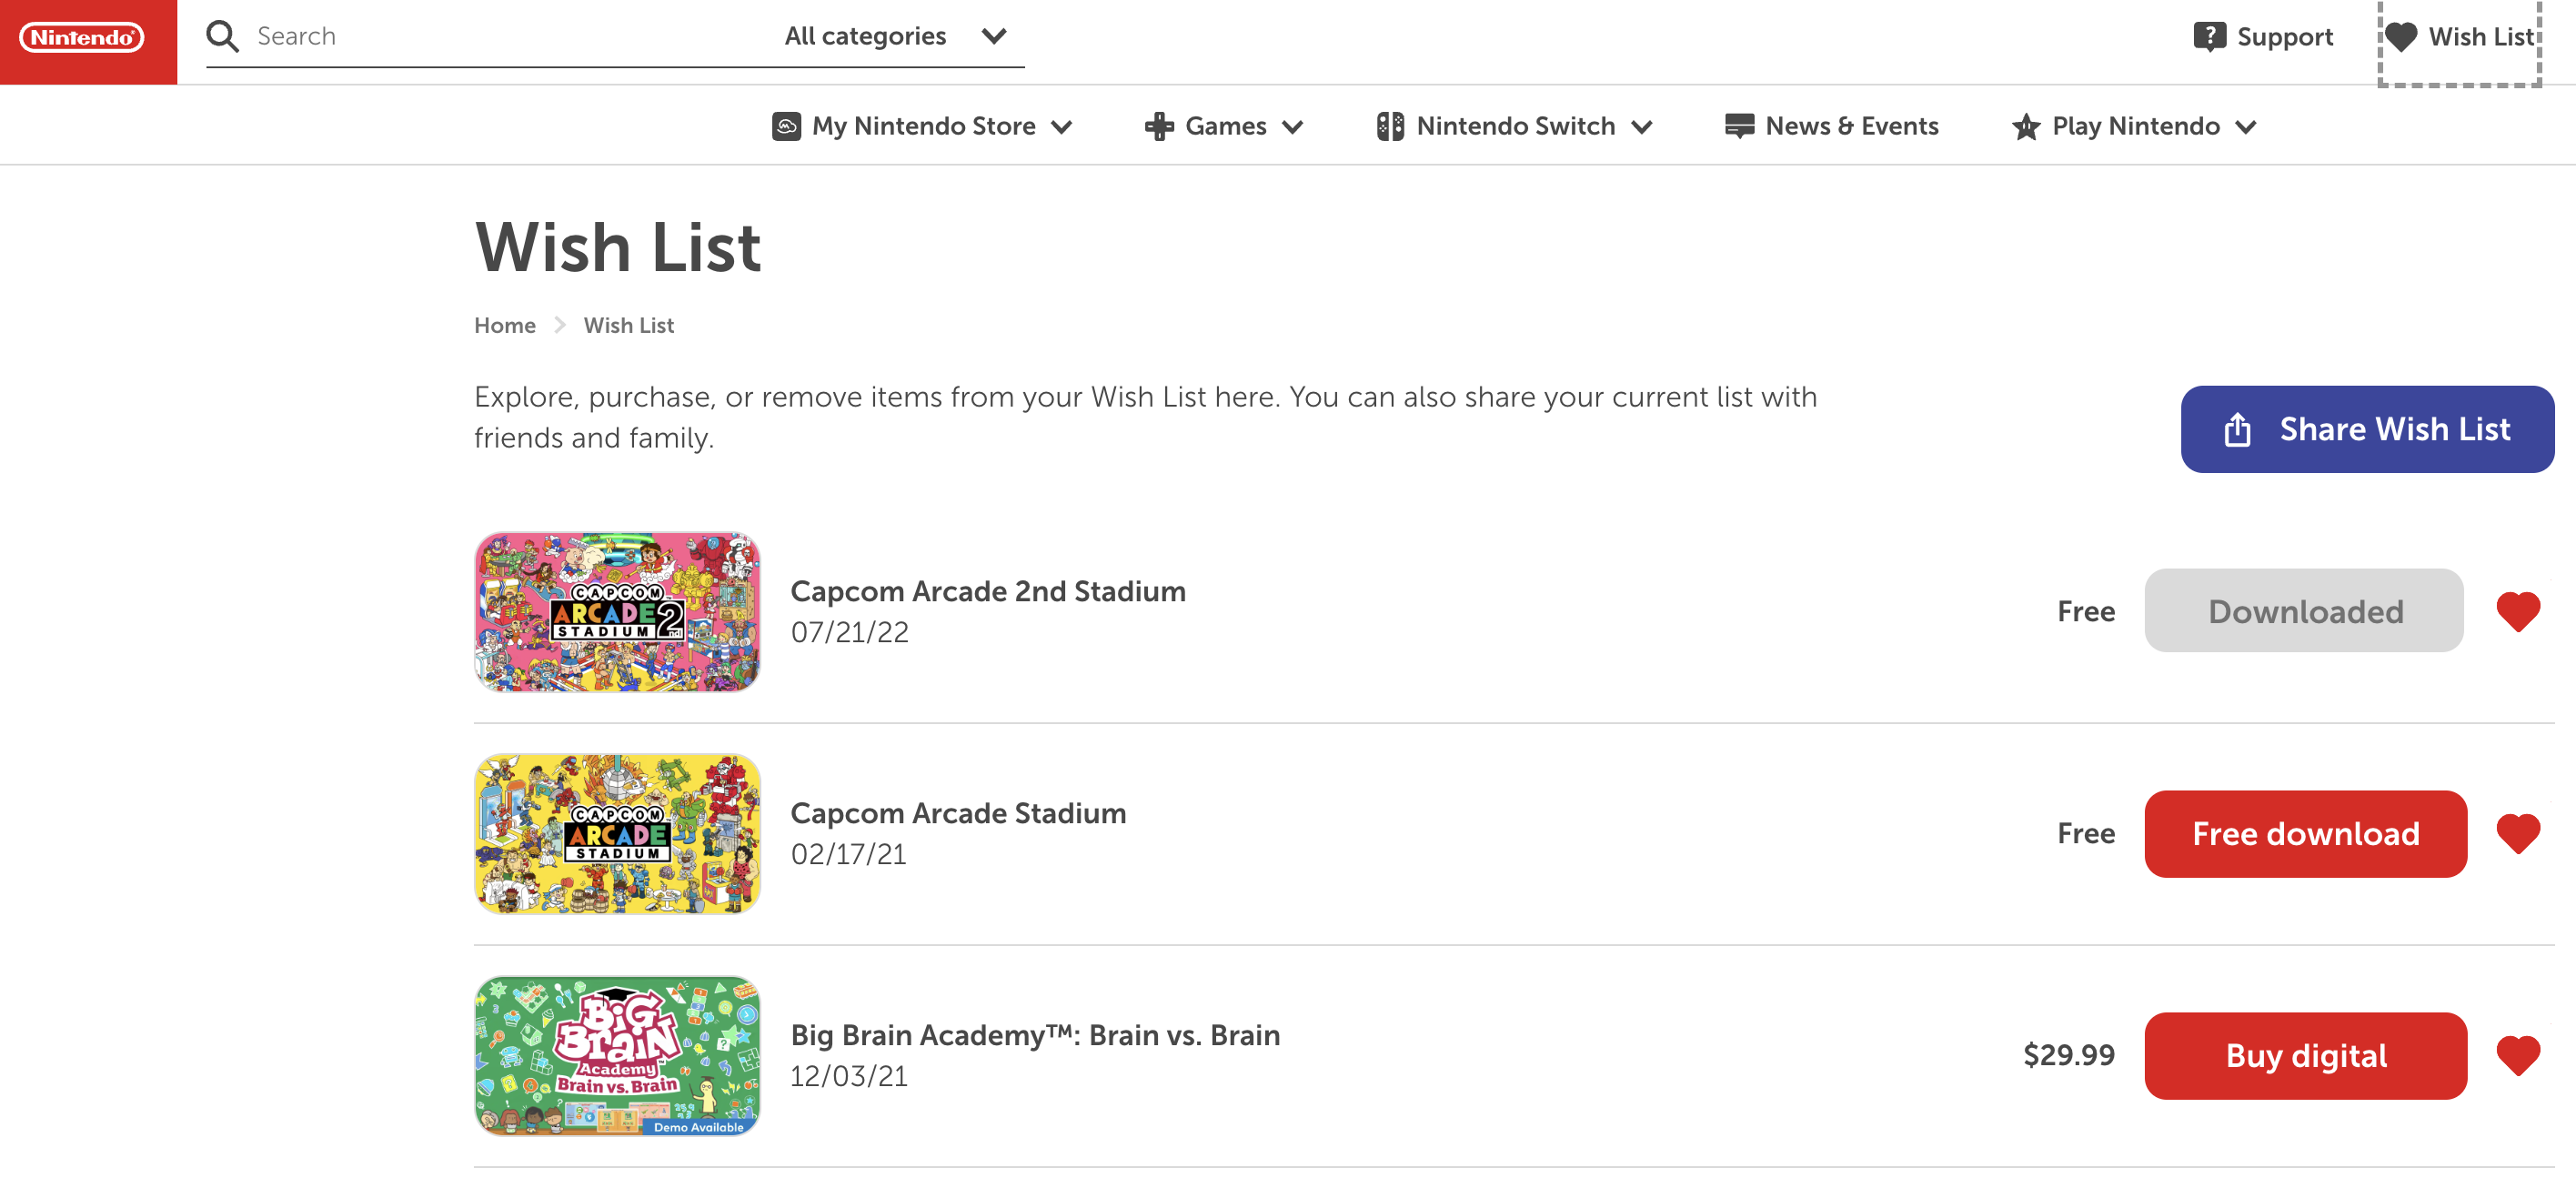Click the Support question mark icon

point(2208,37)
